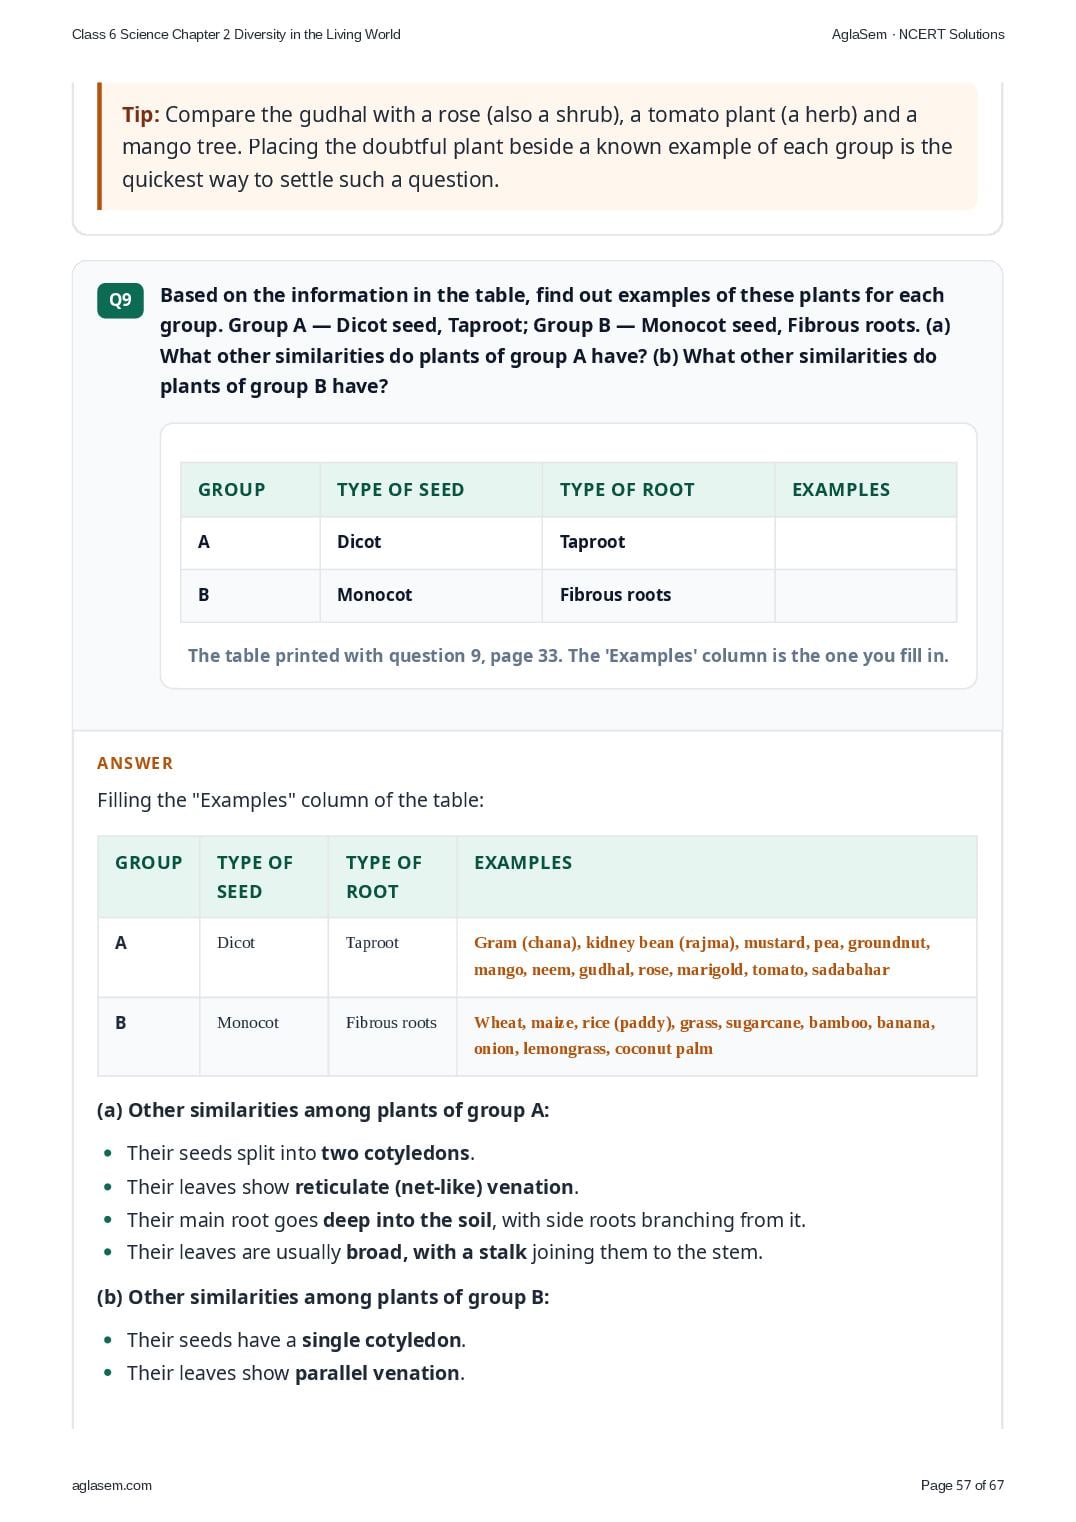
Task: Click the TYPE OF ROOT header in question table
Action: tap(659, 490)
